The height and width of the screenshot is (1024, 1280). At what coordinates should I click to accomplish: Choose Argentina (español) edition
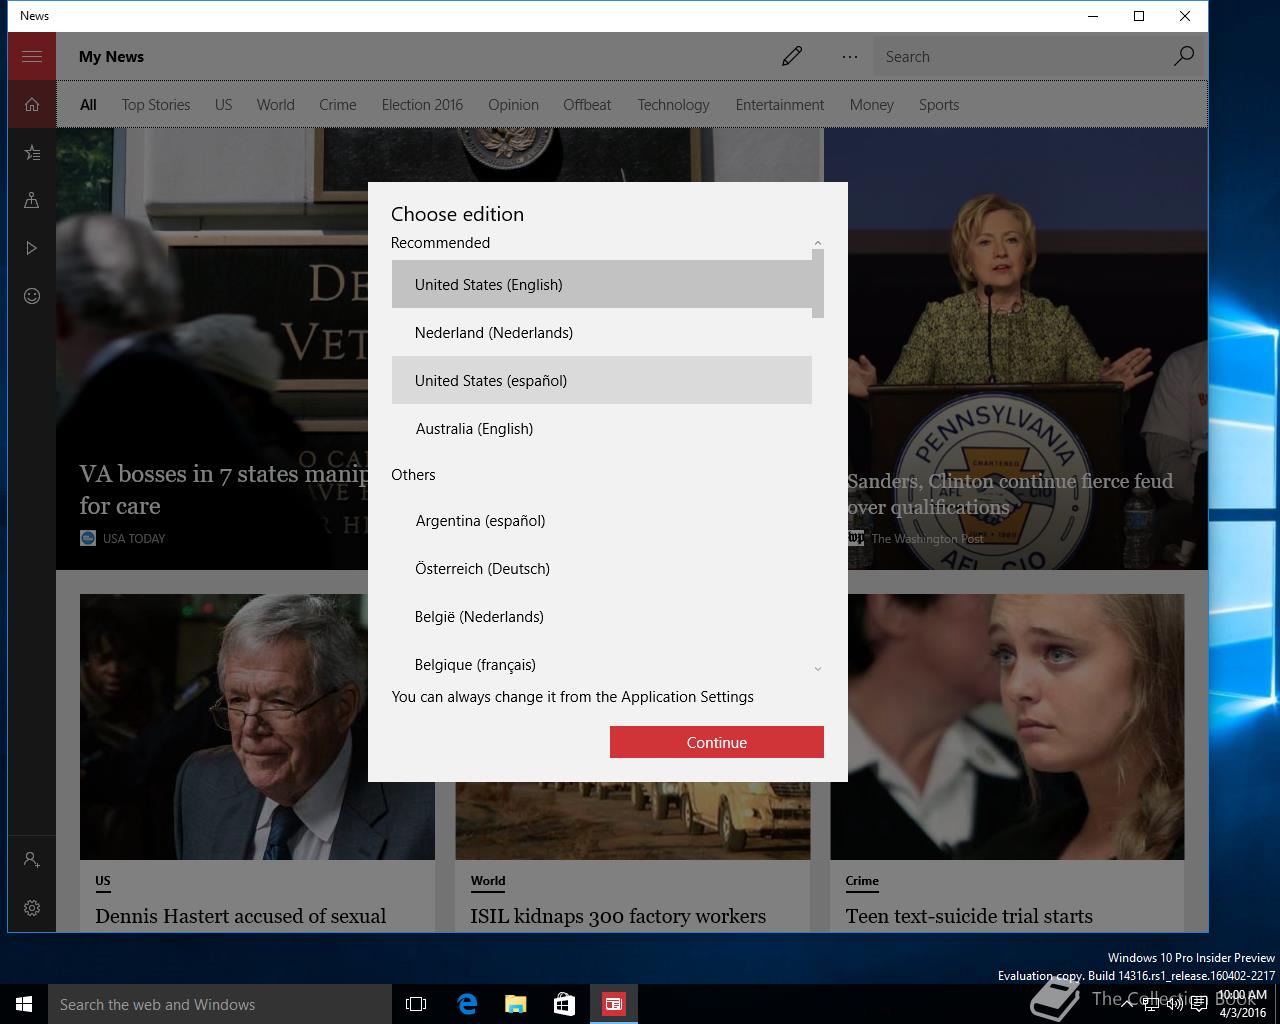[x=602, y=520]
